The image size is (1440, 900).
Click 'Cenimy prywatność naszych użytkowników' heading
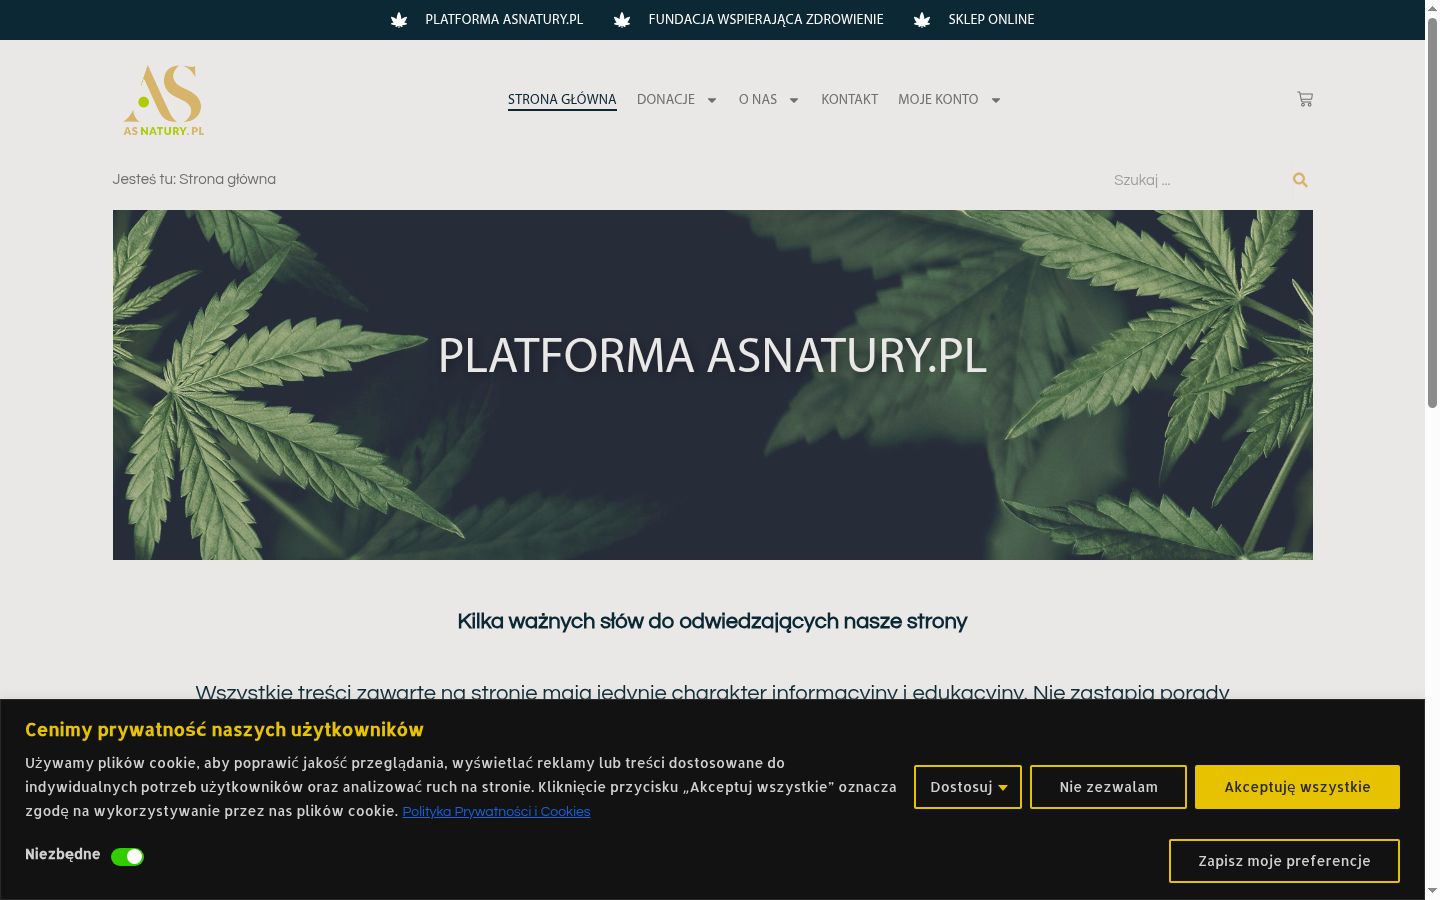tap(224, 730)
